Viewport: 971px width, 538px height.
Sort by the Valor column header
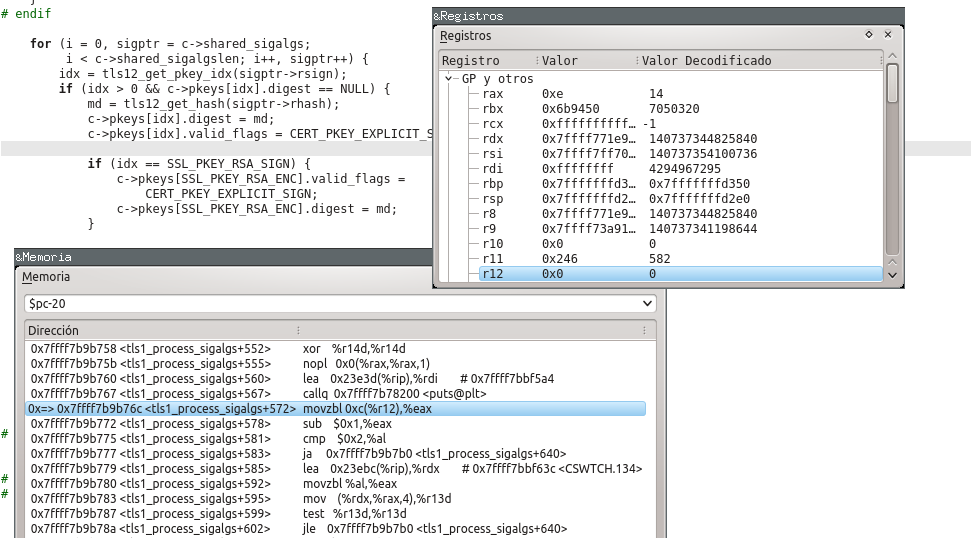tap(588, 61)
